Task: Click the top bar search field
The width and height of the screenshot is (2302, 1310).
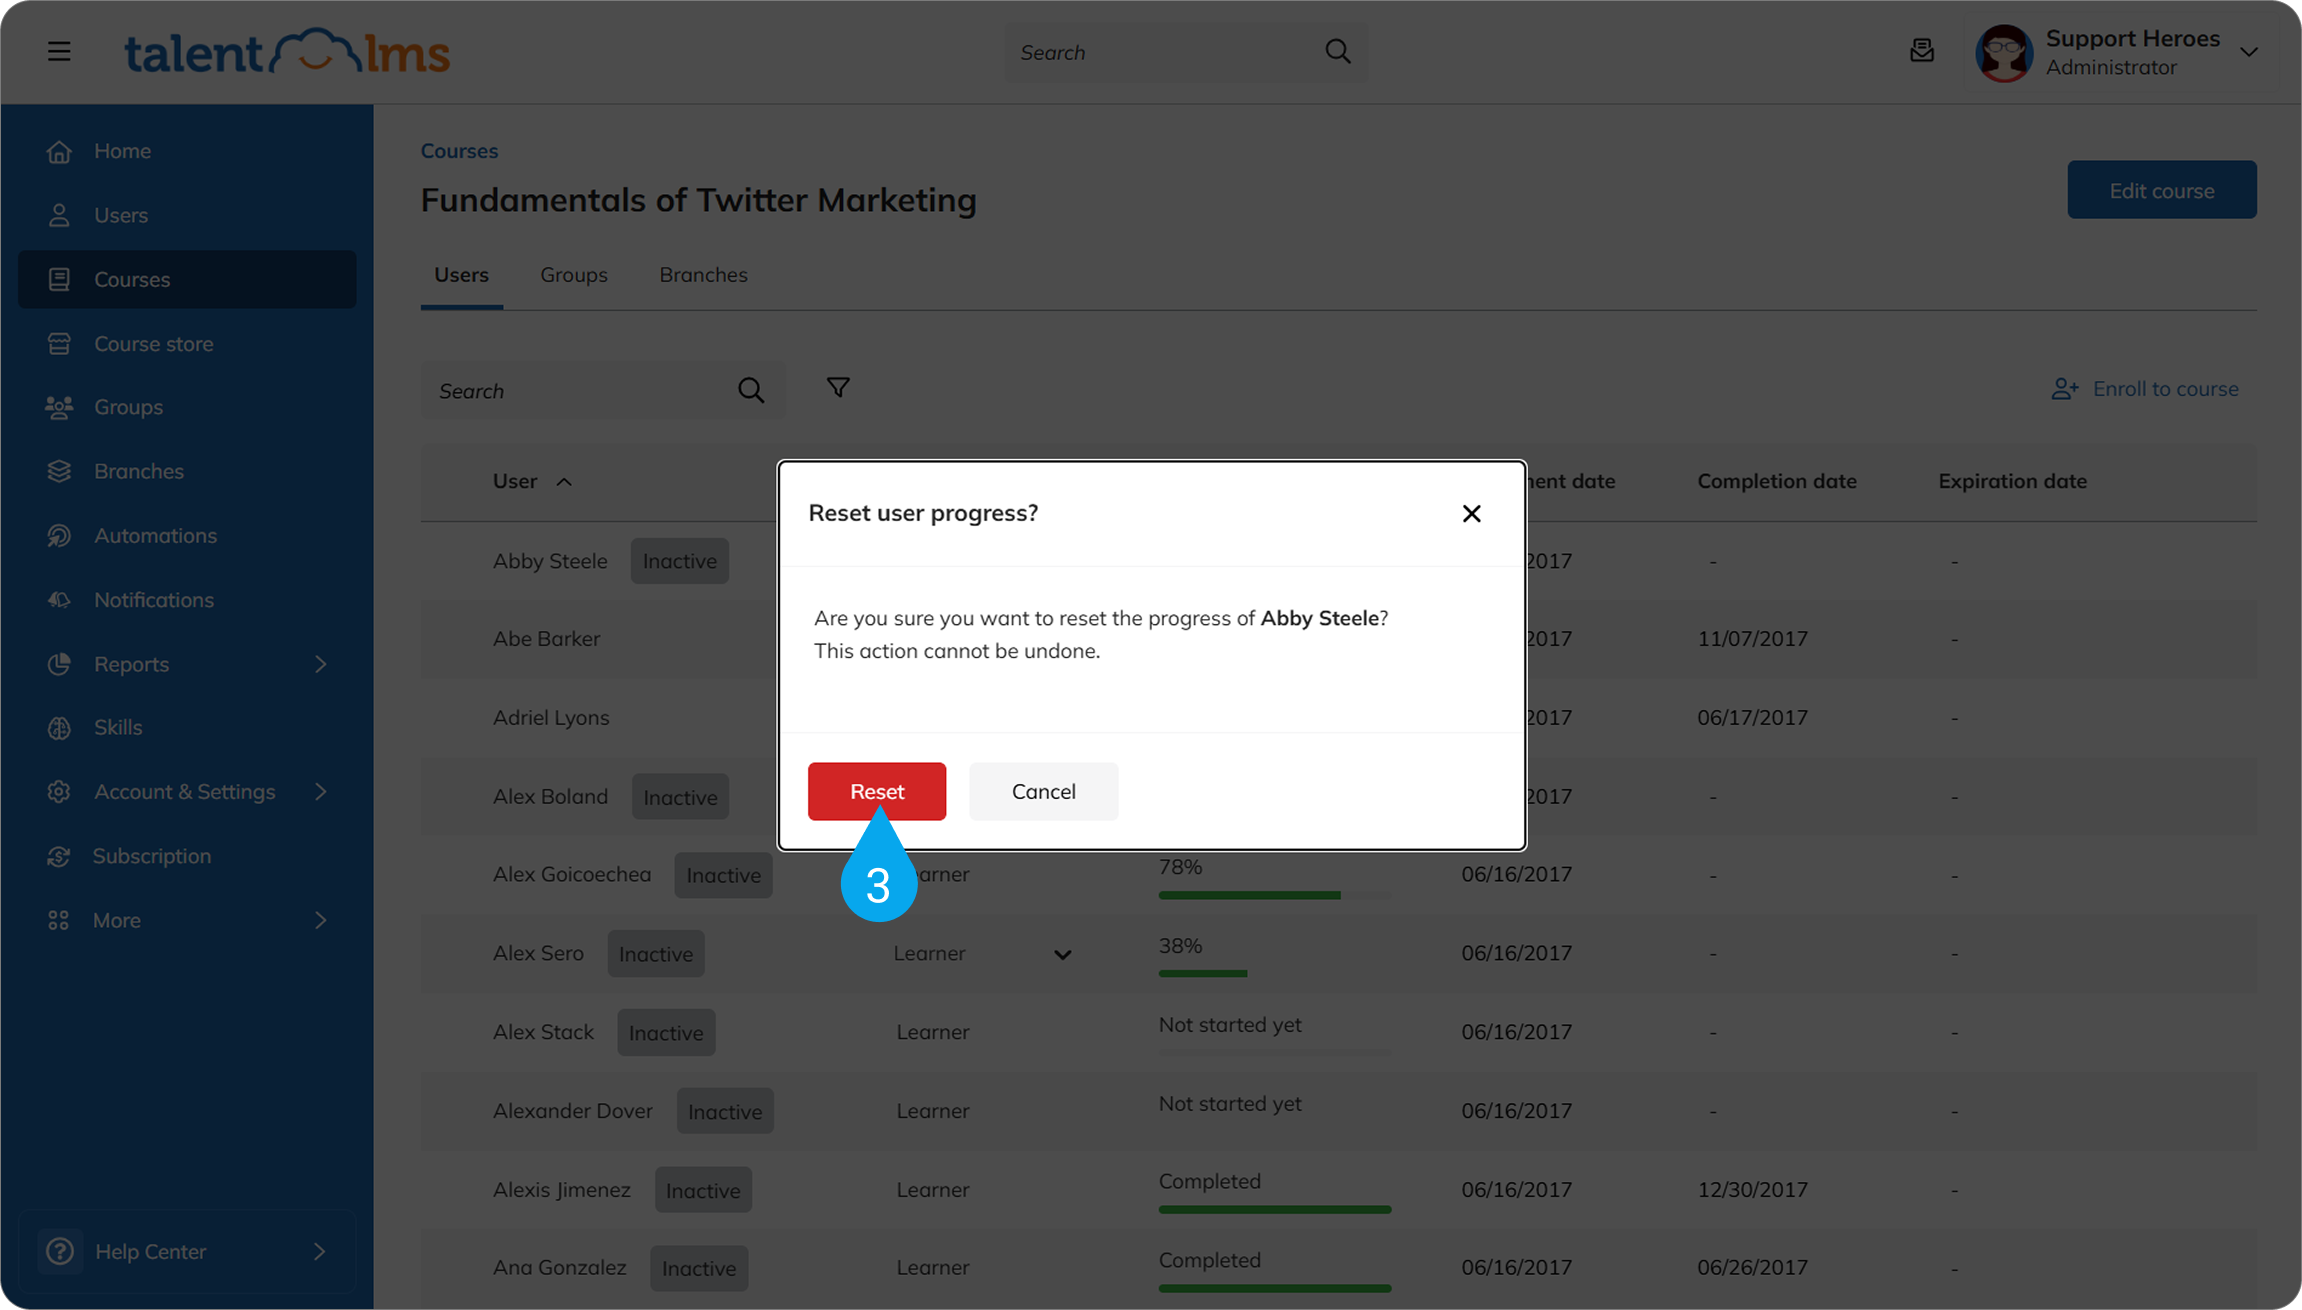Action: 1186,52
